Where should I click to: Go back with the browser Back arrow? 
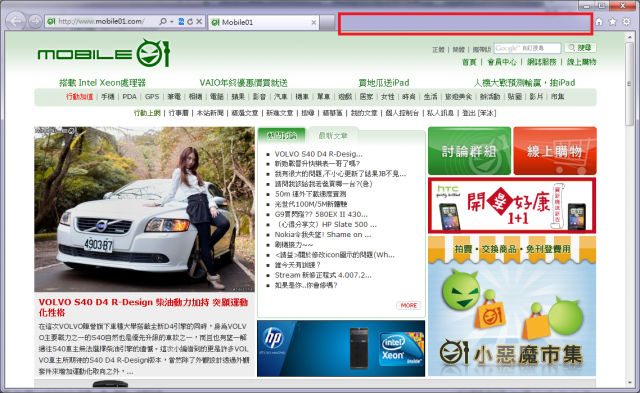point(16,21)
